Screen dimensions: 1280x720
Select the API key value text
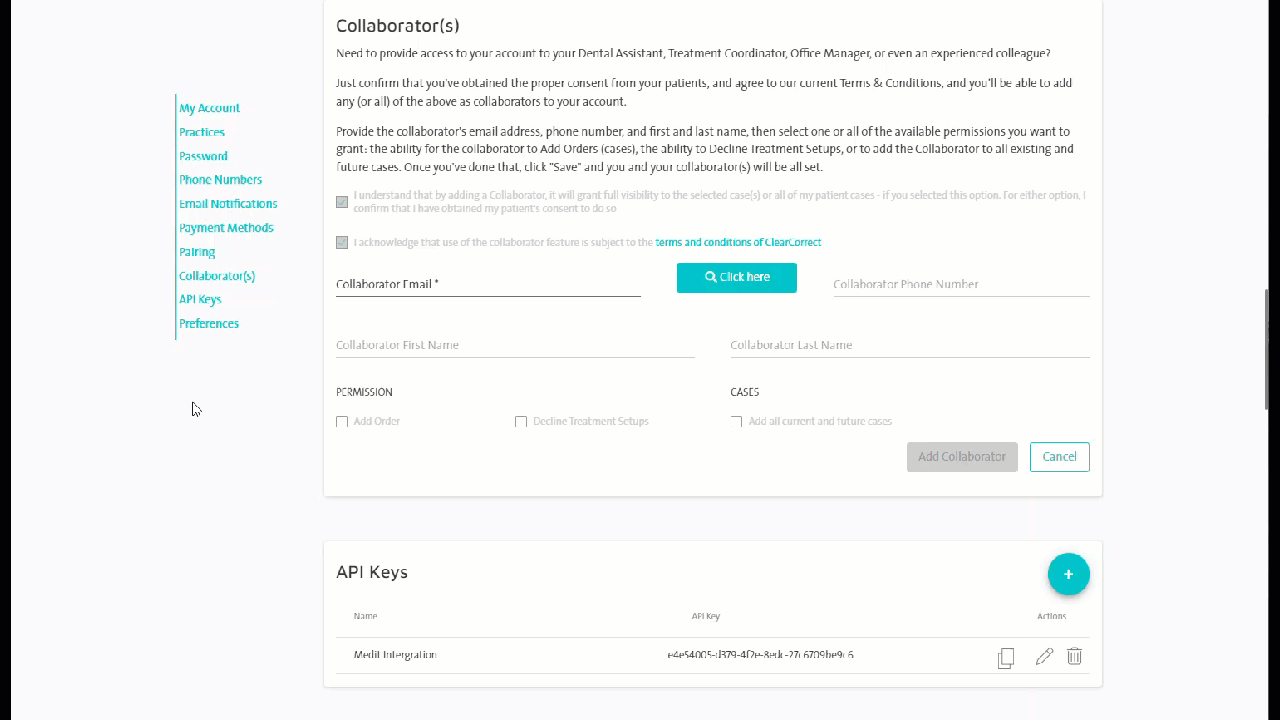760,655
